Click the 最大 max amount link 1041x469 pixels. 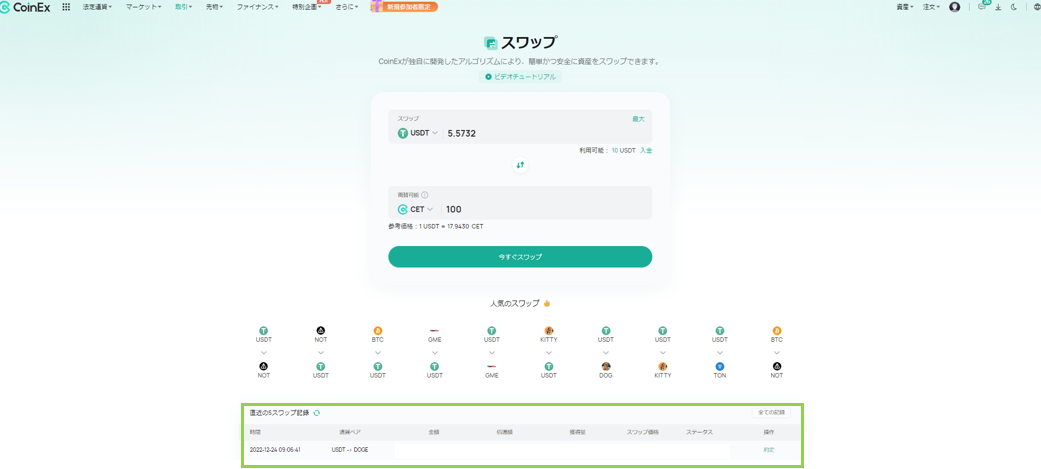click(638, 119)
